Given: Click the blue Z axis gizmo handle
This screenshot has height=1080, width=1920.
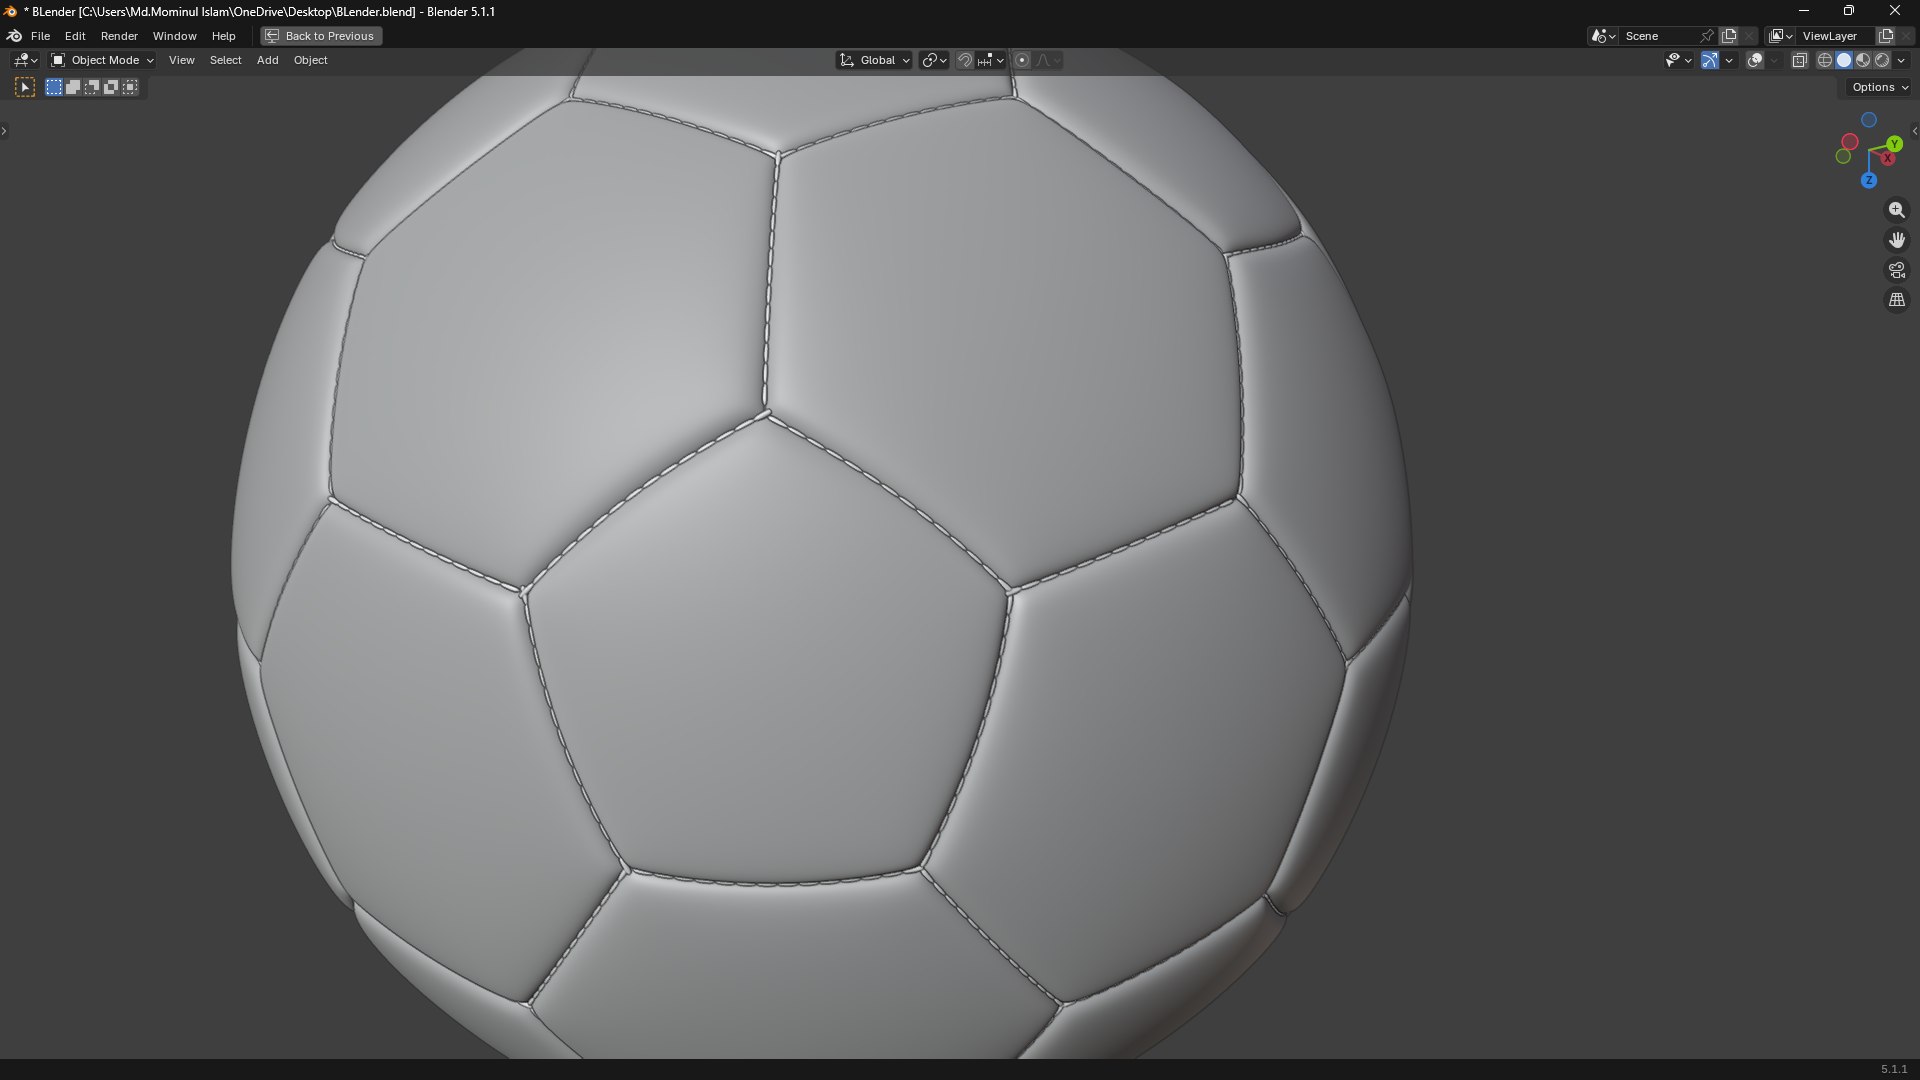Looking at the screenshot, I should tap(1868, 181).
